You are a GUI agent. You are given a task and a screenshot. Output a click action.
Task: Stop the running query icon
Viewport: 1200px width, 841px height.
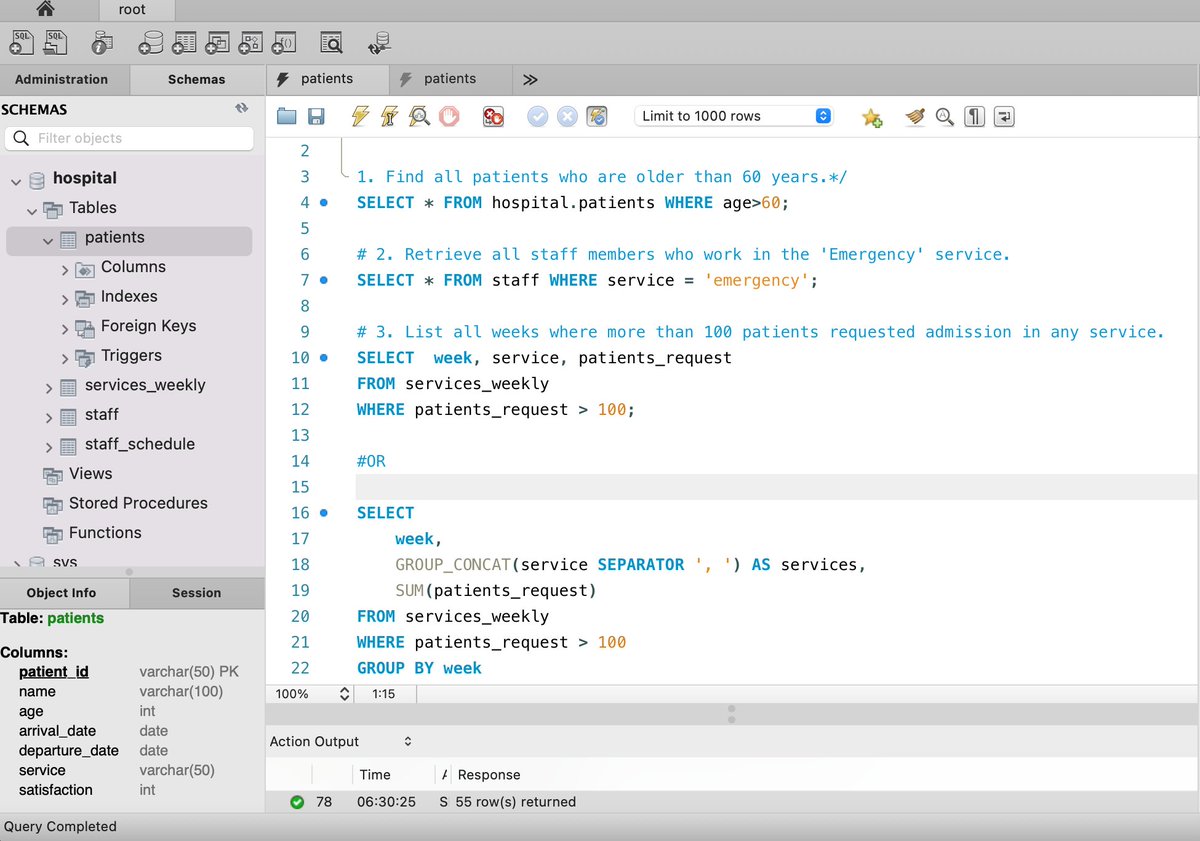click(x=449, y=116)
